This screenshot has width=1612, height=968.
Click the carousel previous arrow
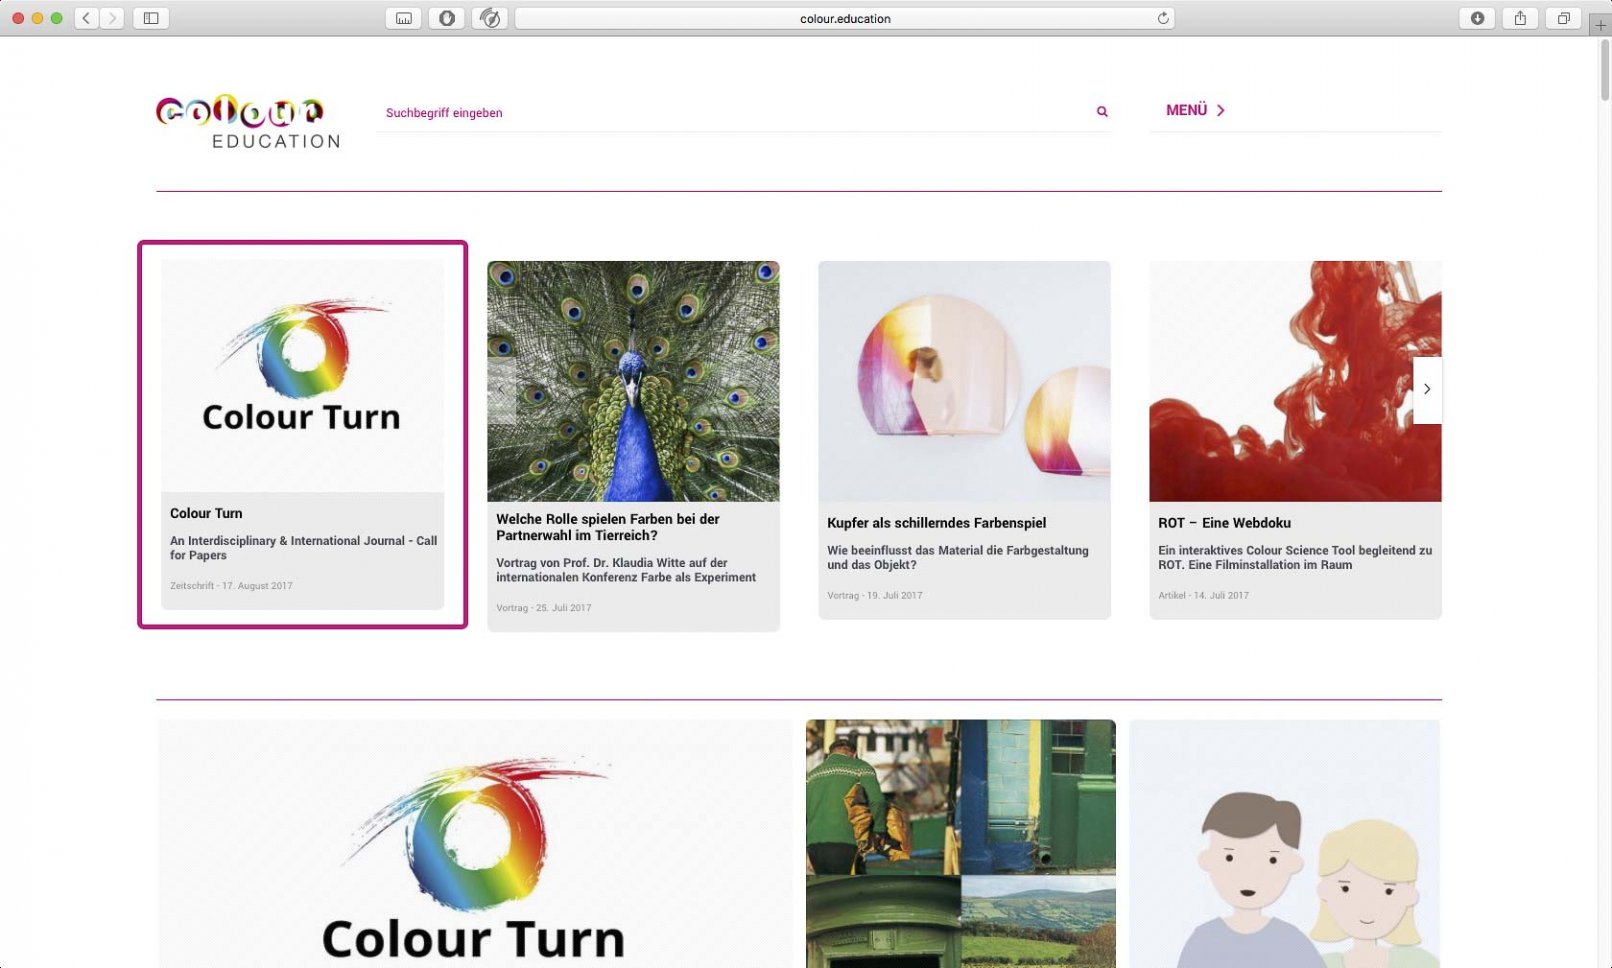[502, 389]
